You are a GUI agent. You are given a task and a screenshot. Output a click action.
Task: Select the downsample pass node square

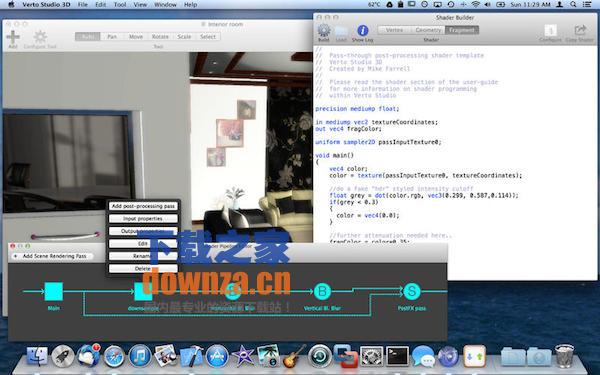pyautogui.click(x=143, y=292)
